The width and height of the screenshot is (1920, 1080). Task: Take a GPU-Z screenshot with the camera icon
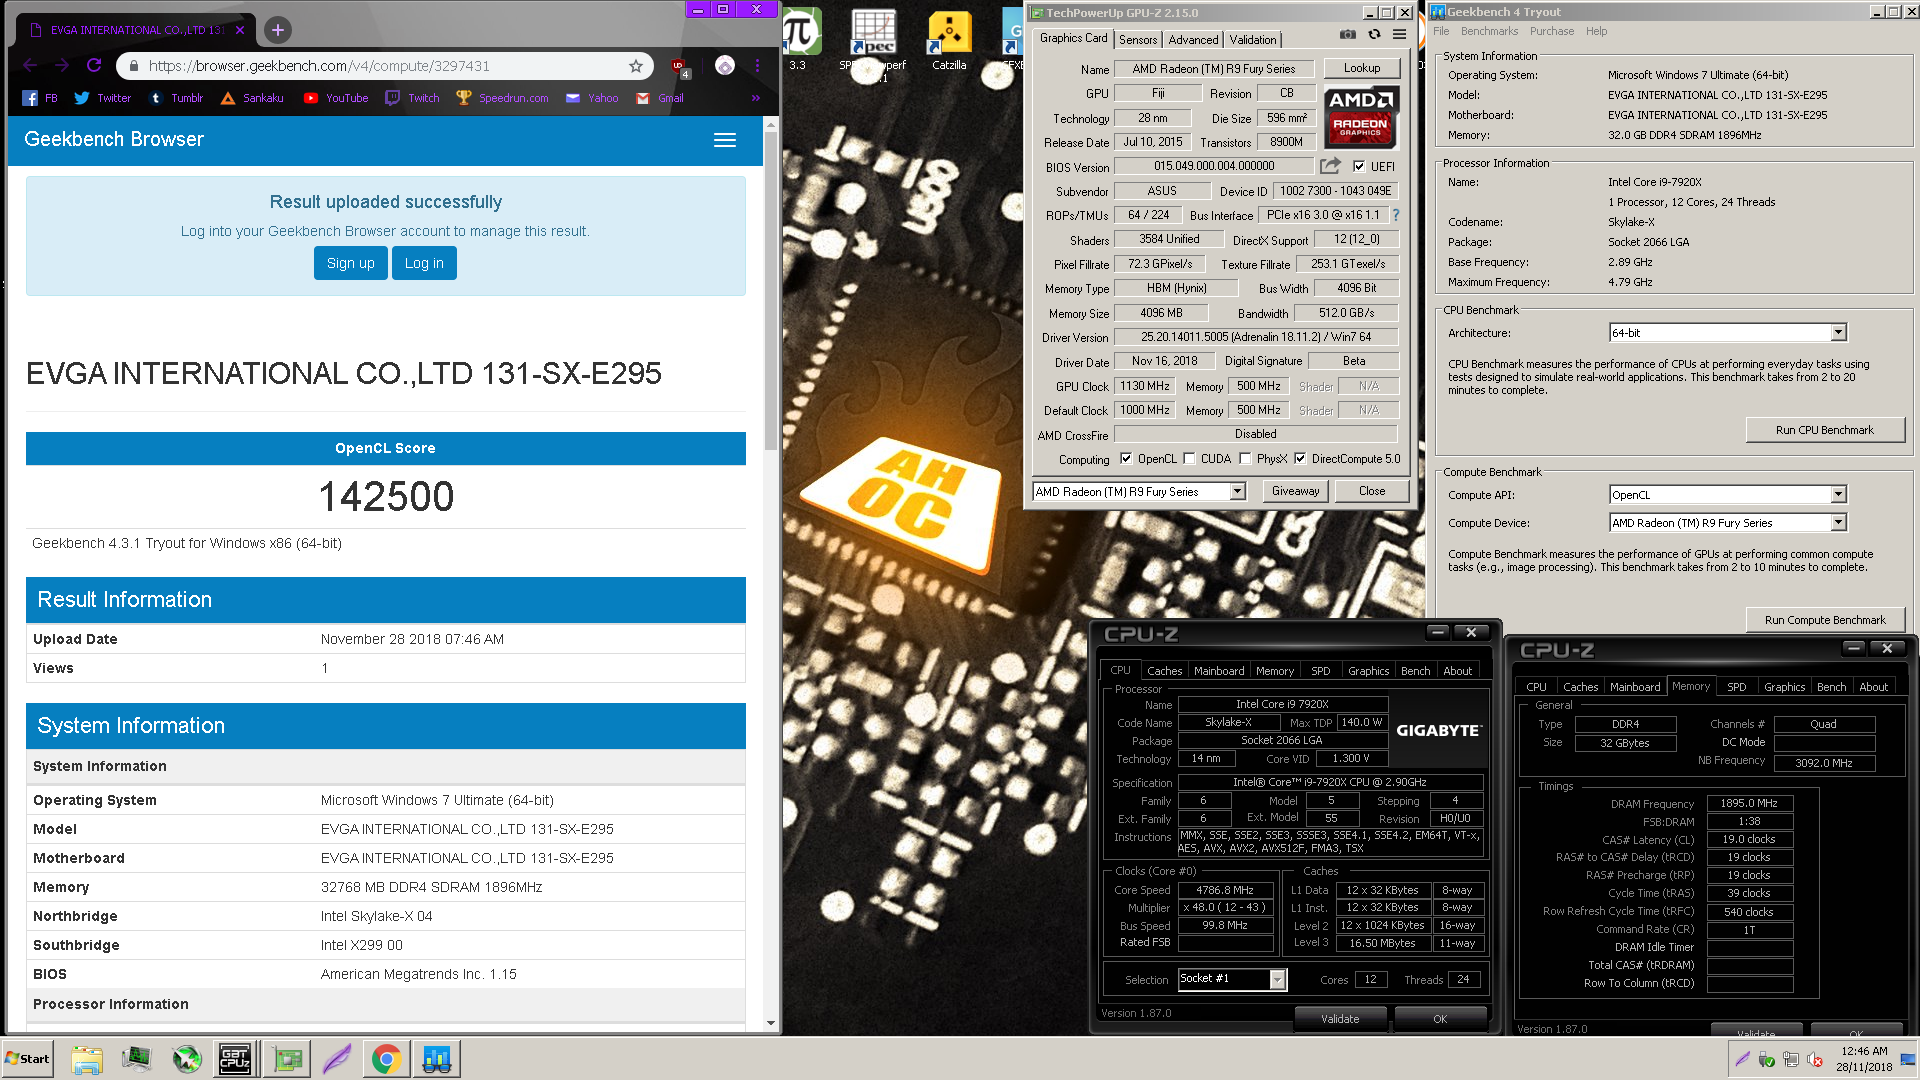coord(1348,35)
